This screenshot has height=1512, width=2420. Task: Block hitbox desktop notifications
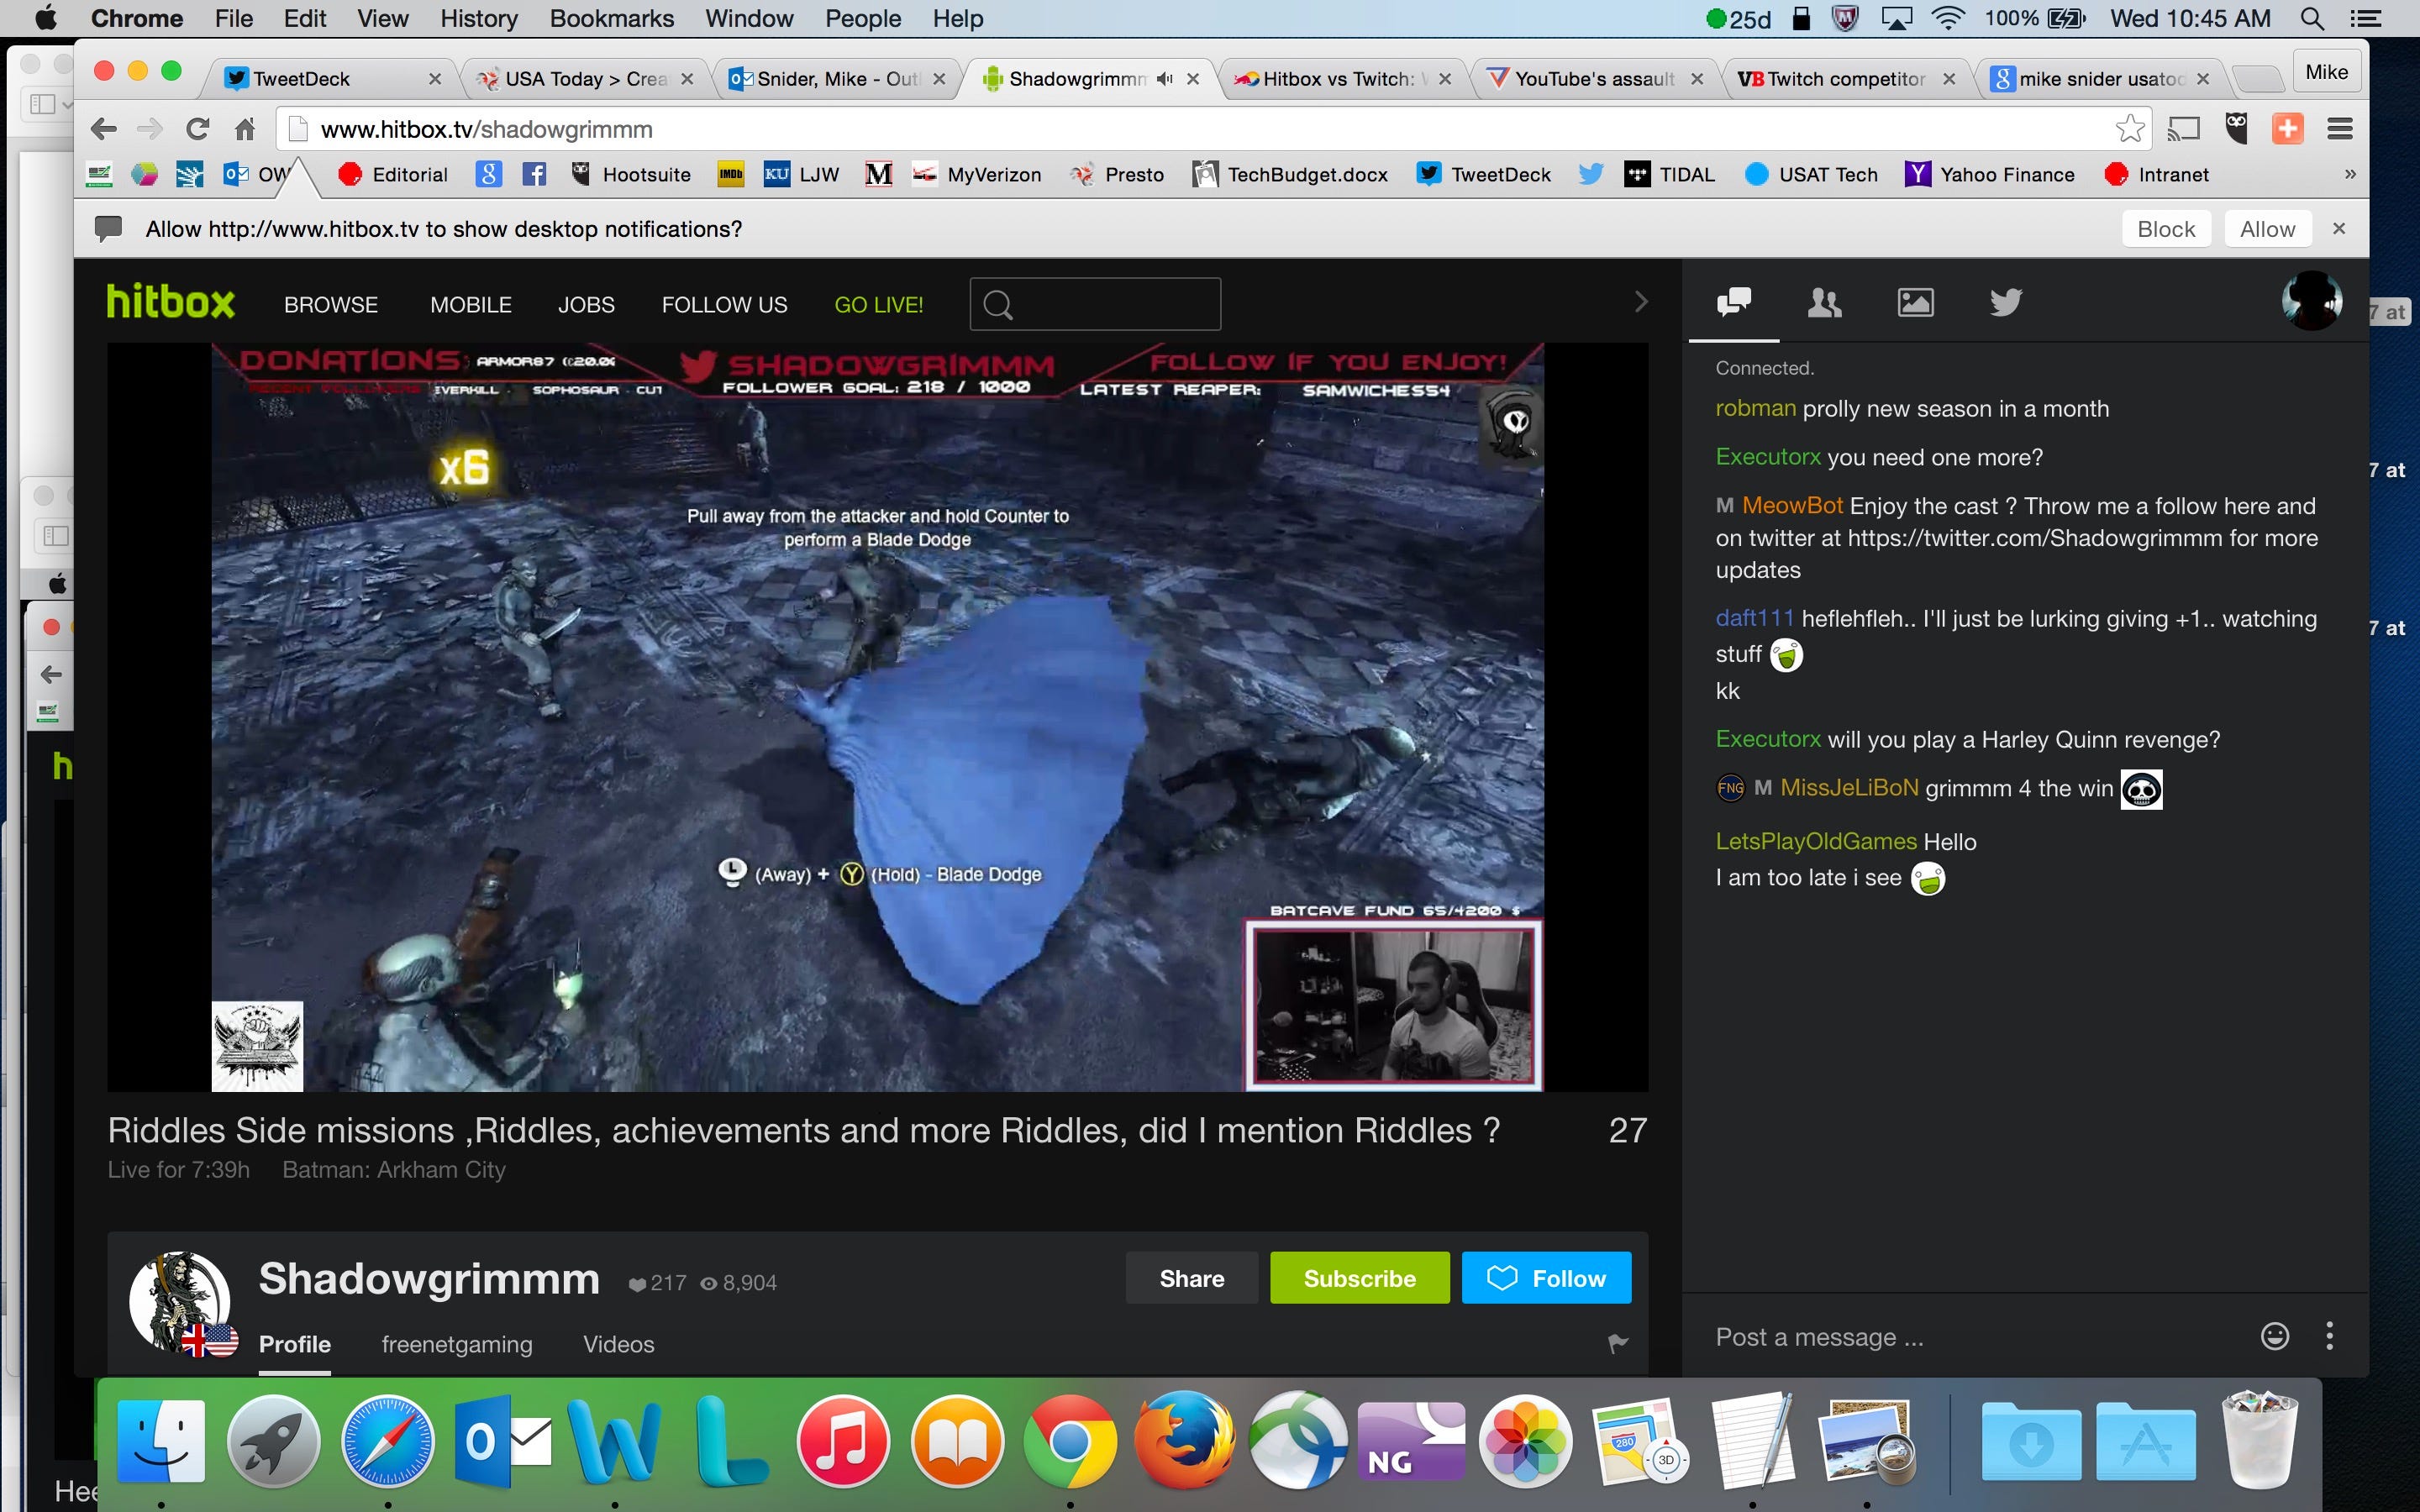pyautogui.click(x=2166, y=229)
